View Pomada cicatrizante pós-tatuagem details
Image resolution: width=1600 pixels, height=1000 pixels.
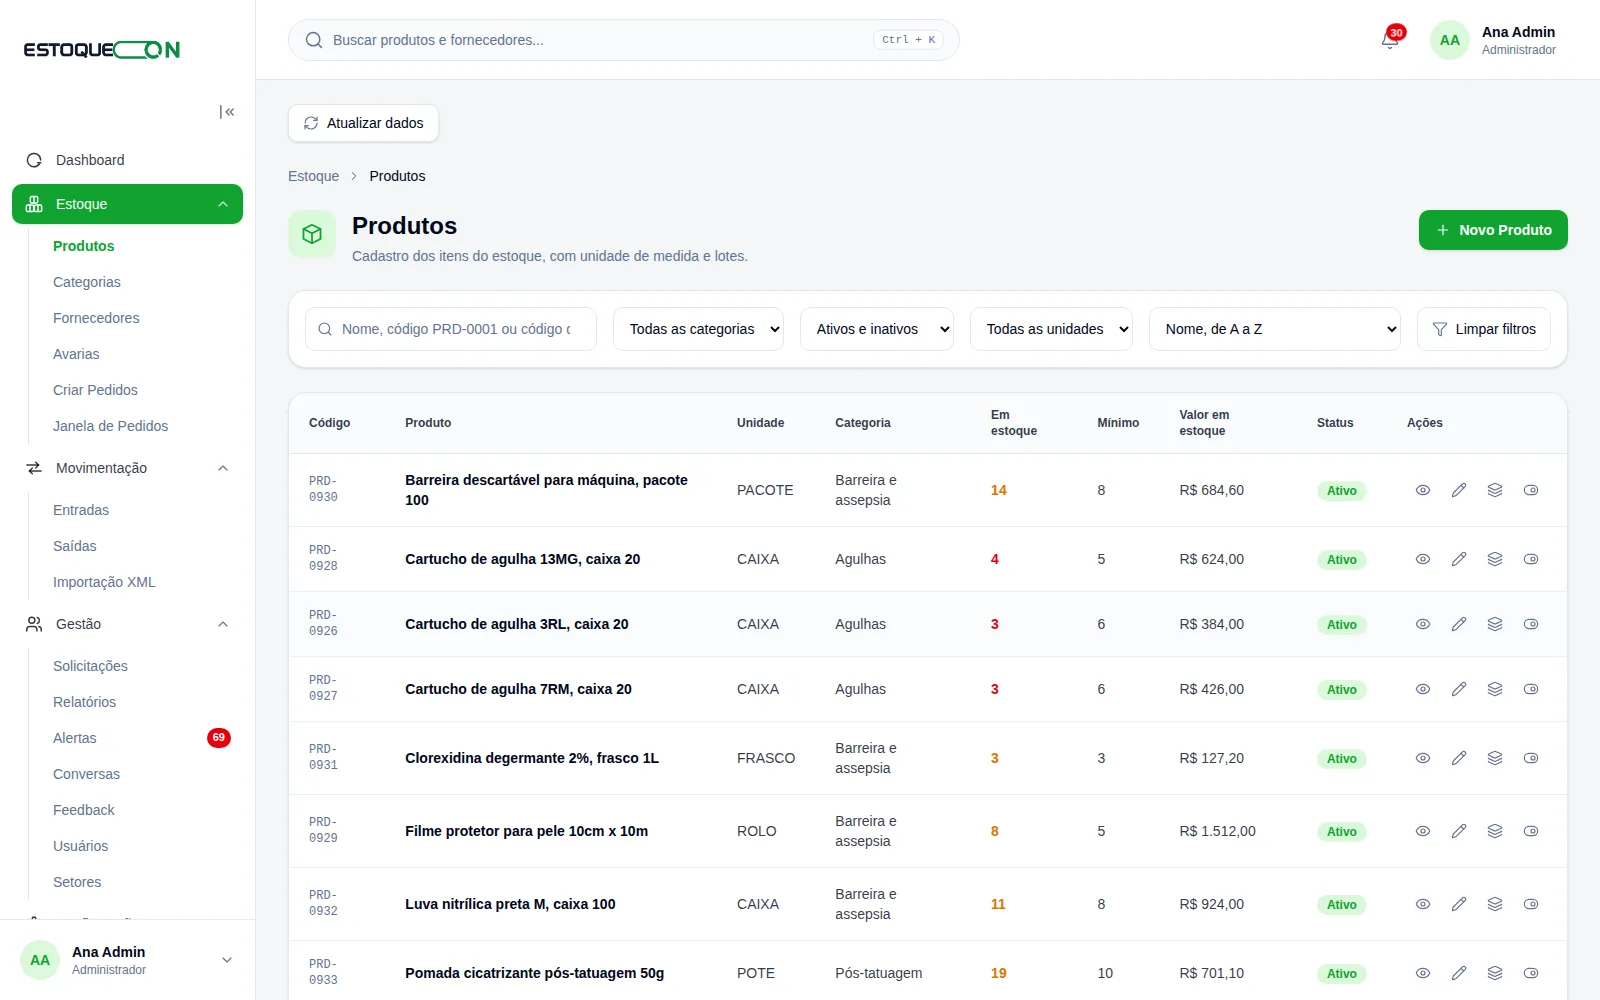pyautogui.click(x=1423, y=973)
